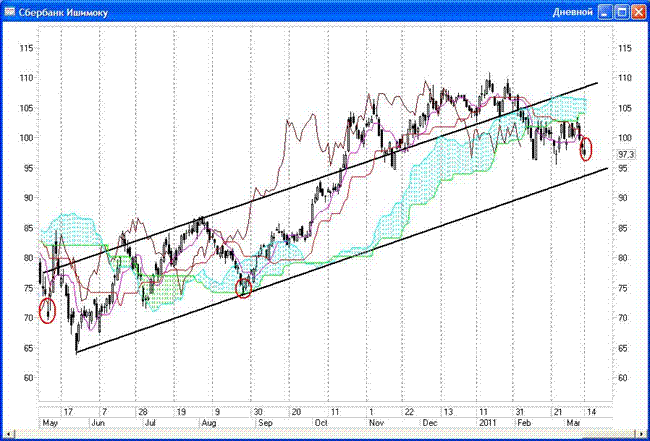Maximize the Сбербанк Ишимоку chart window
The height and width of the screenshot is (441, 650).
click(x=621, y=12)
